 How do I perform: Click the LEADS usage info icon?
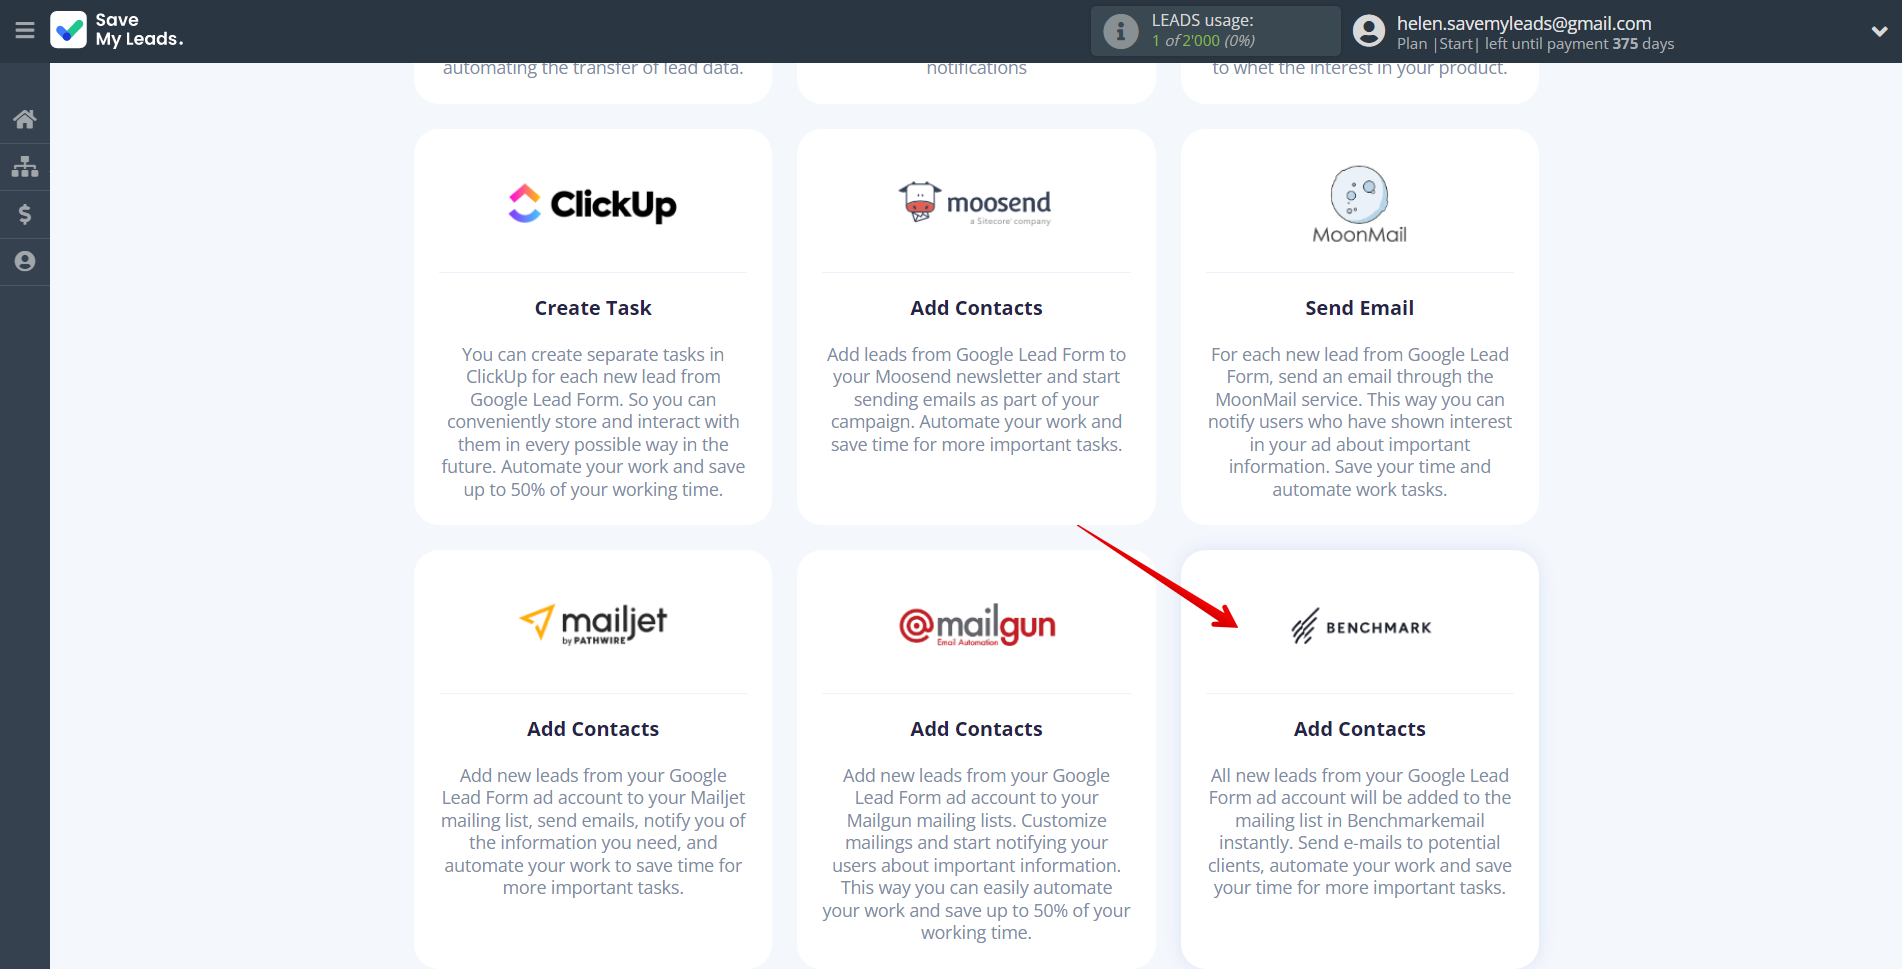[x=1121, y=31]
